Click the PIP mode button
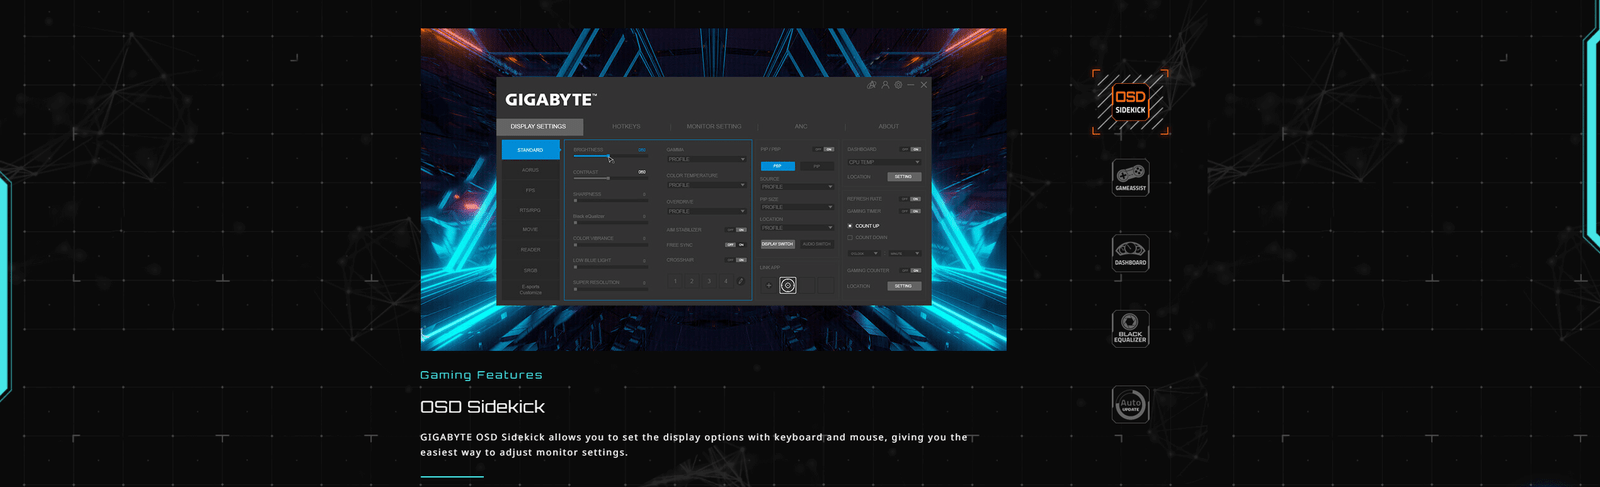 [x=816, y=166]
